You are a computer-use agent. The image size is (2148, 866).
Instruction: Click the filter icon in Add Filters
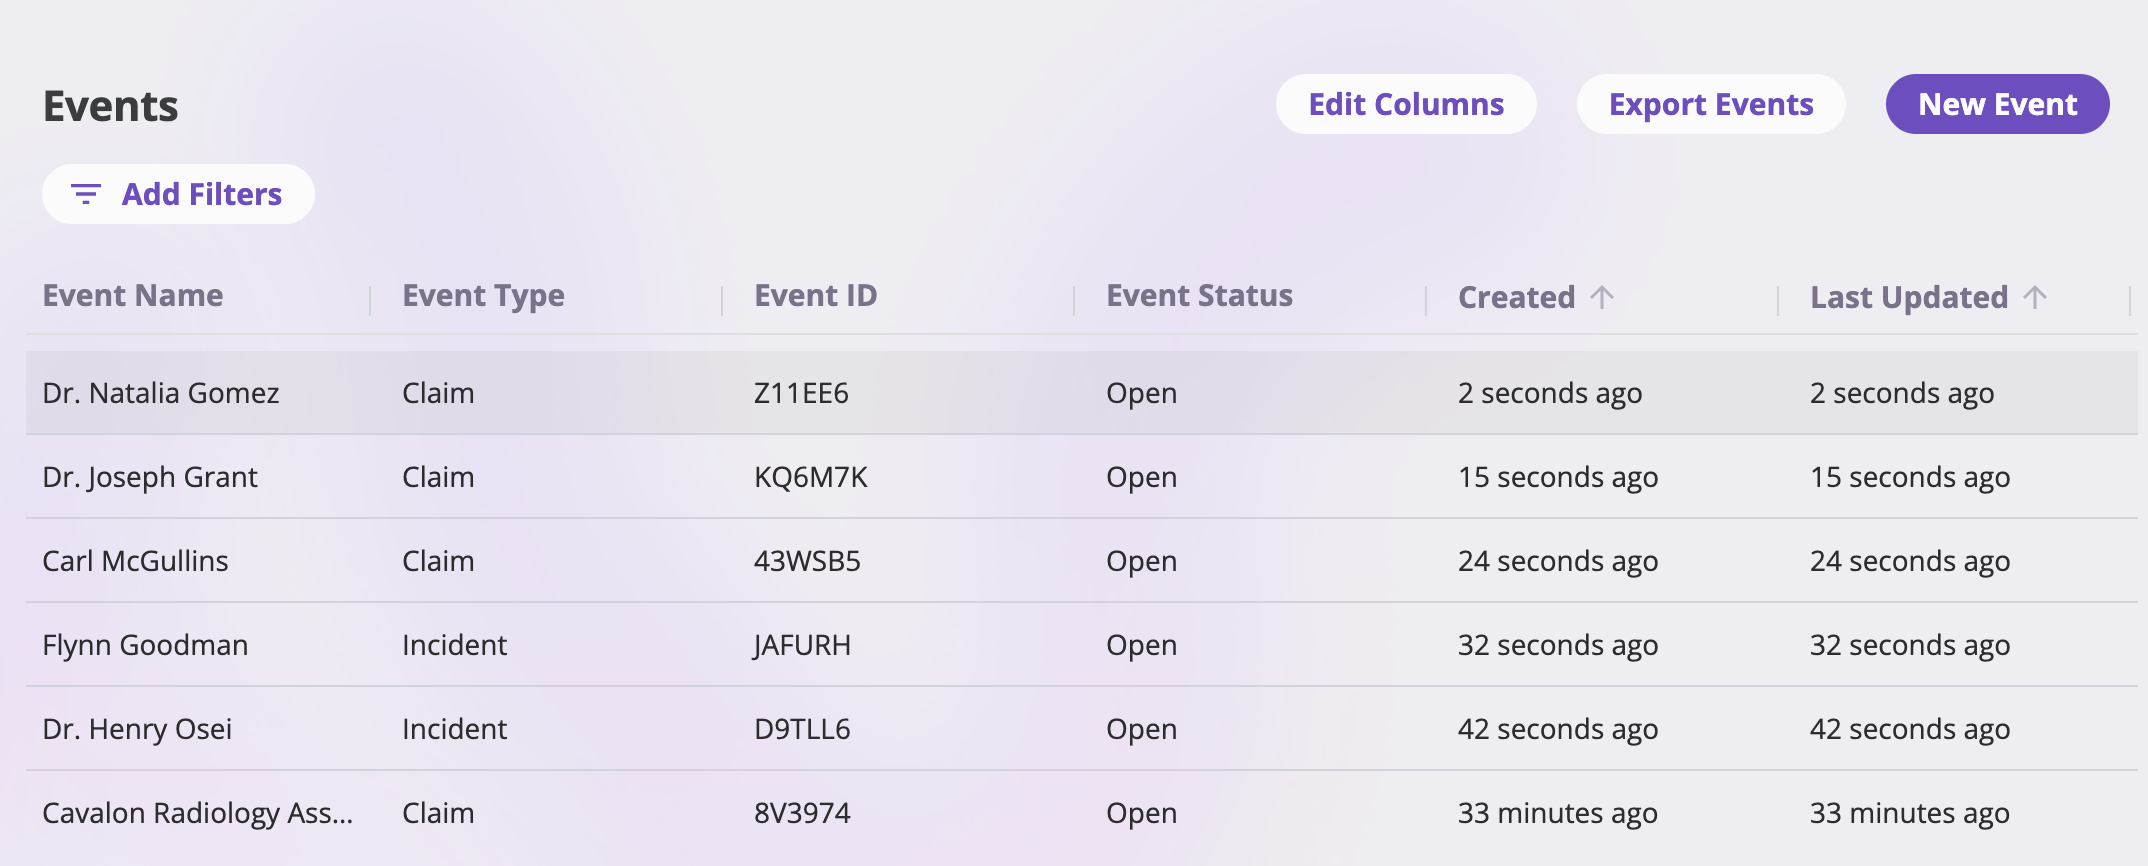coord(86,194)
